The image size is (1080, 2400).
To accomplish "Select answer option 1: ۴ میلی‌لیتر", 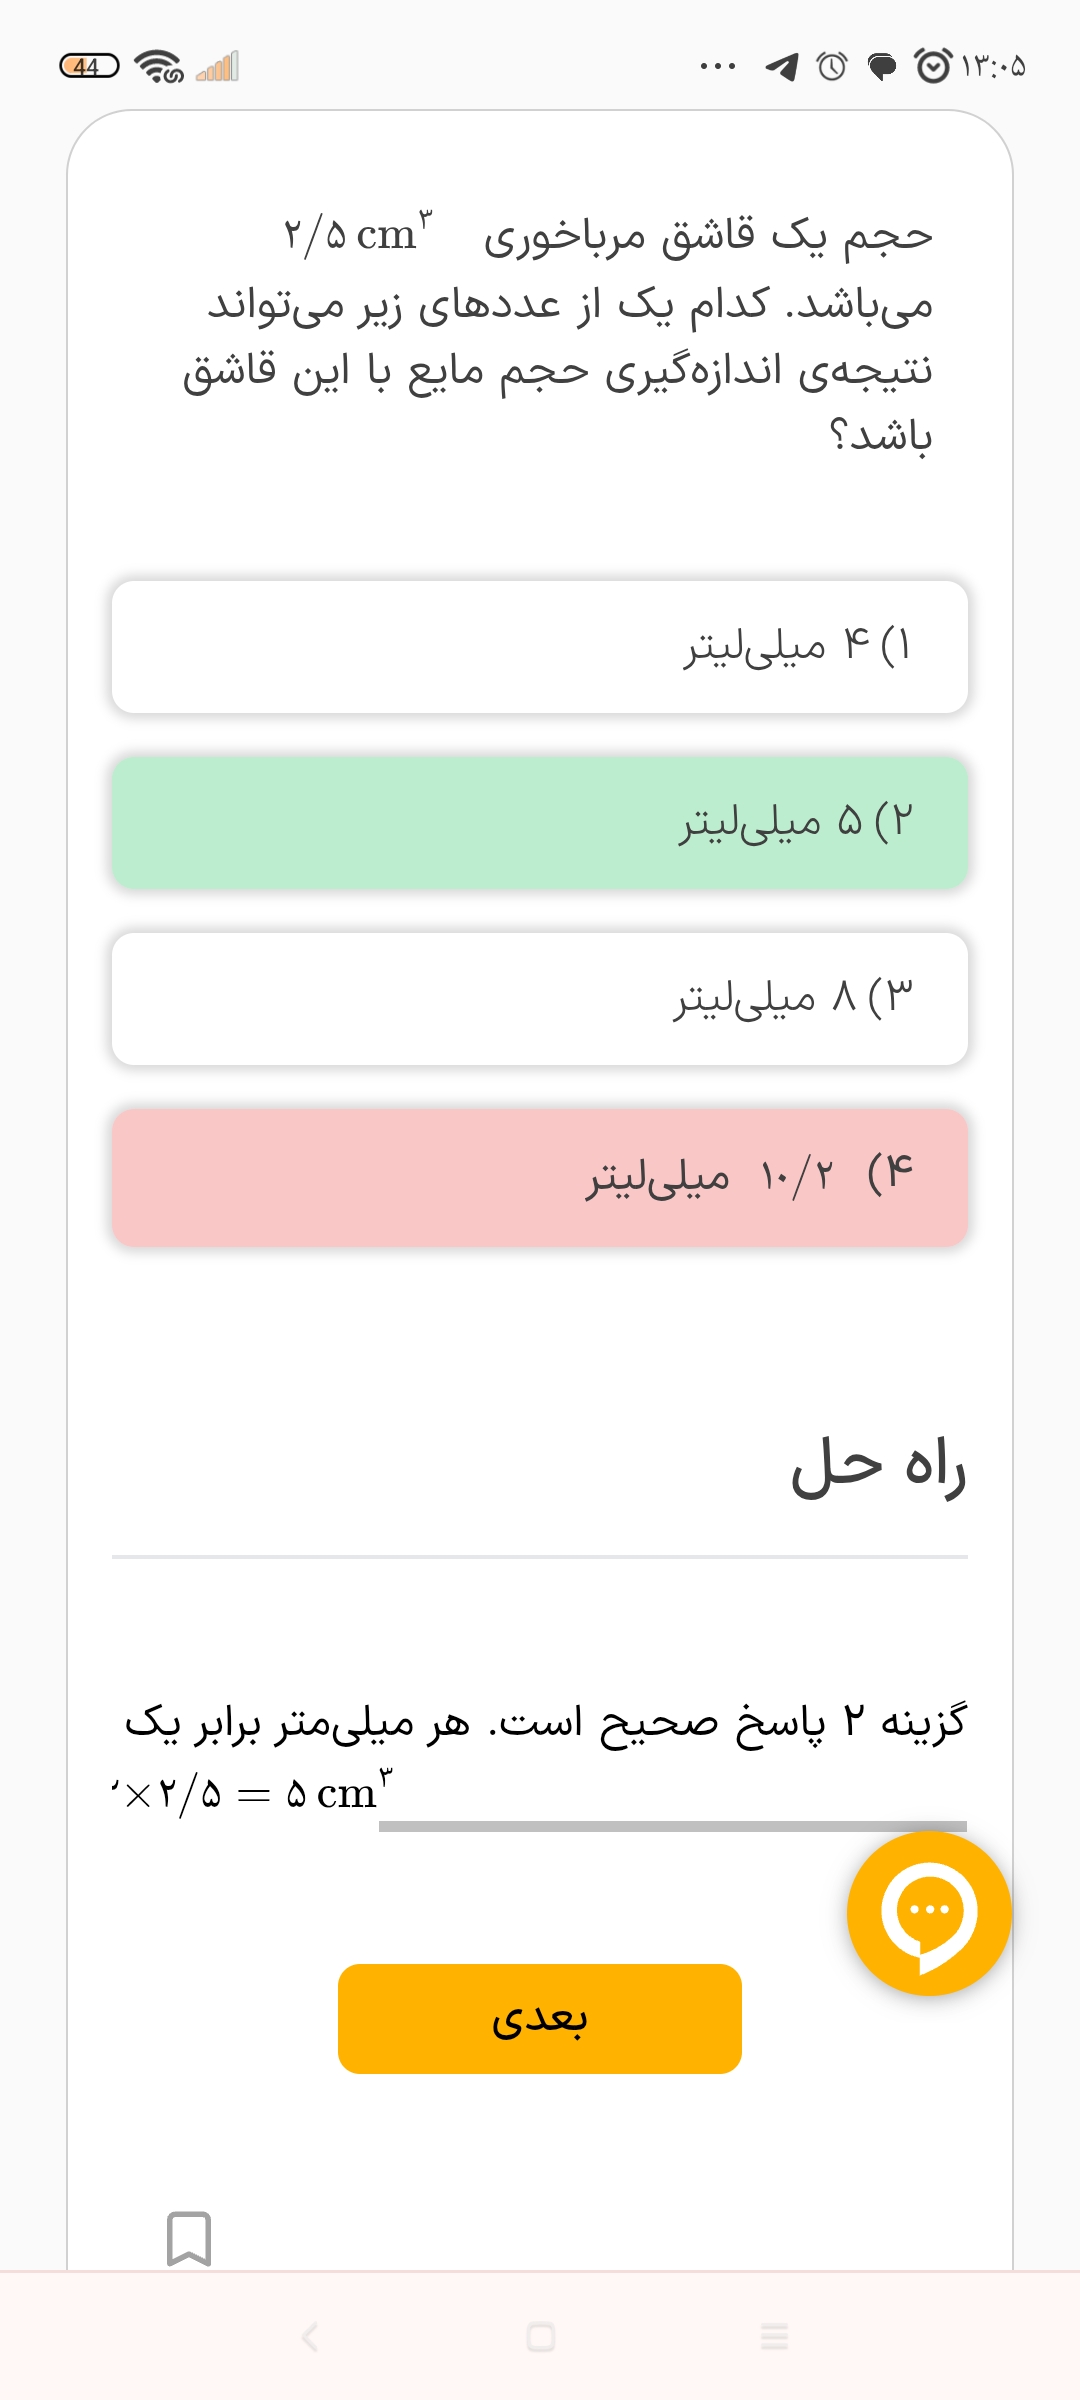I will point(540,647).
